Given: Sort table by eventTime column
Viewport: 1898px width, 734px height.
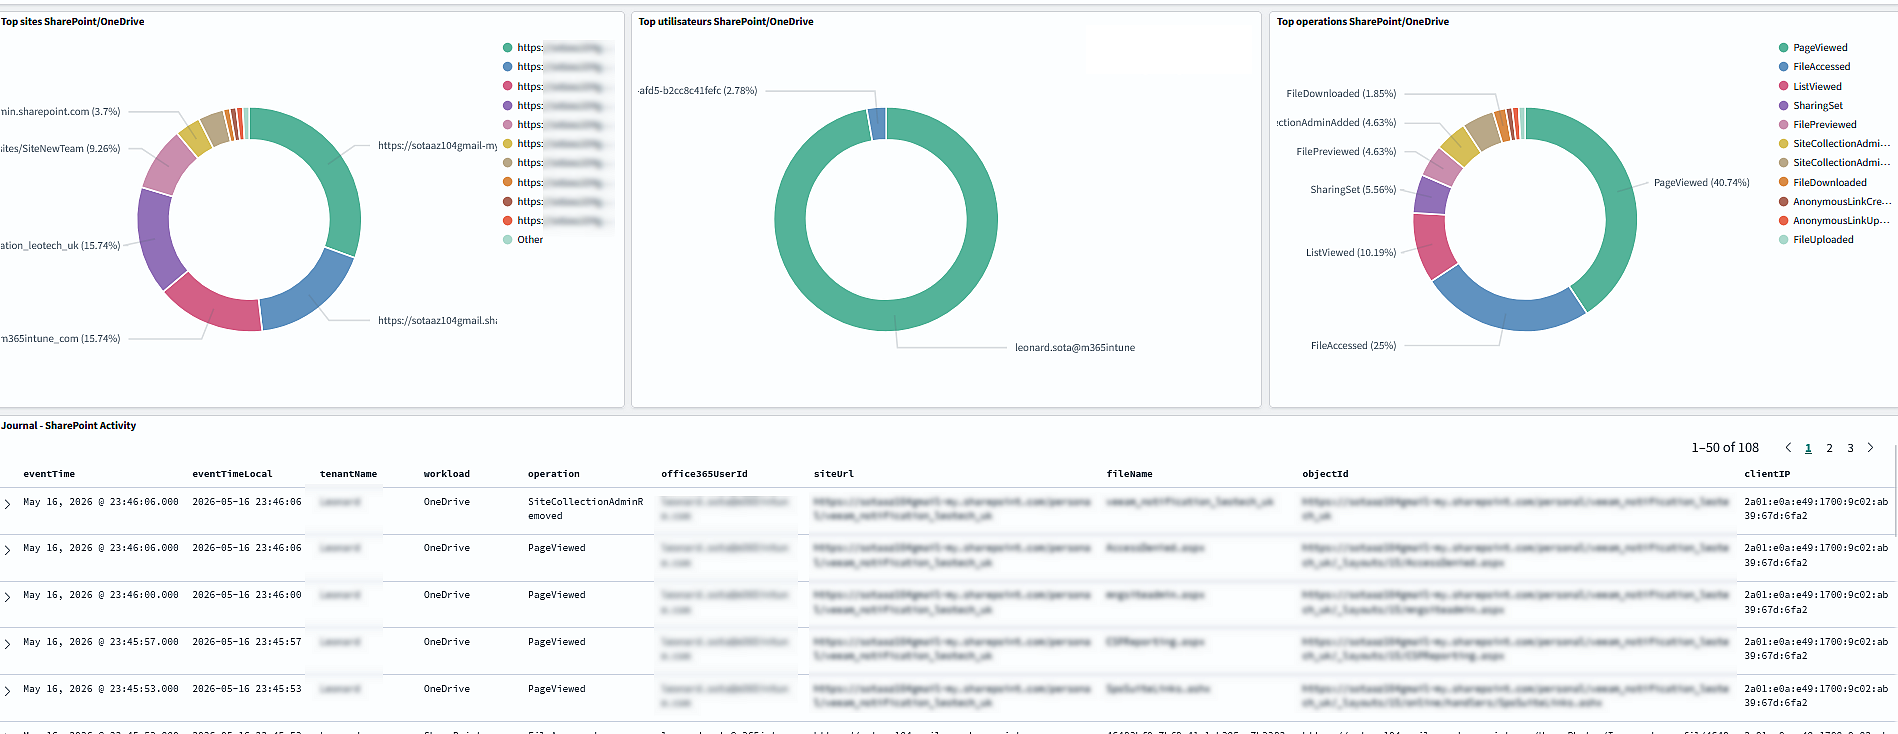Looking at the screenshot, I should point(49,474).
